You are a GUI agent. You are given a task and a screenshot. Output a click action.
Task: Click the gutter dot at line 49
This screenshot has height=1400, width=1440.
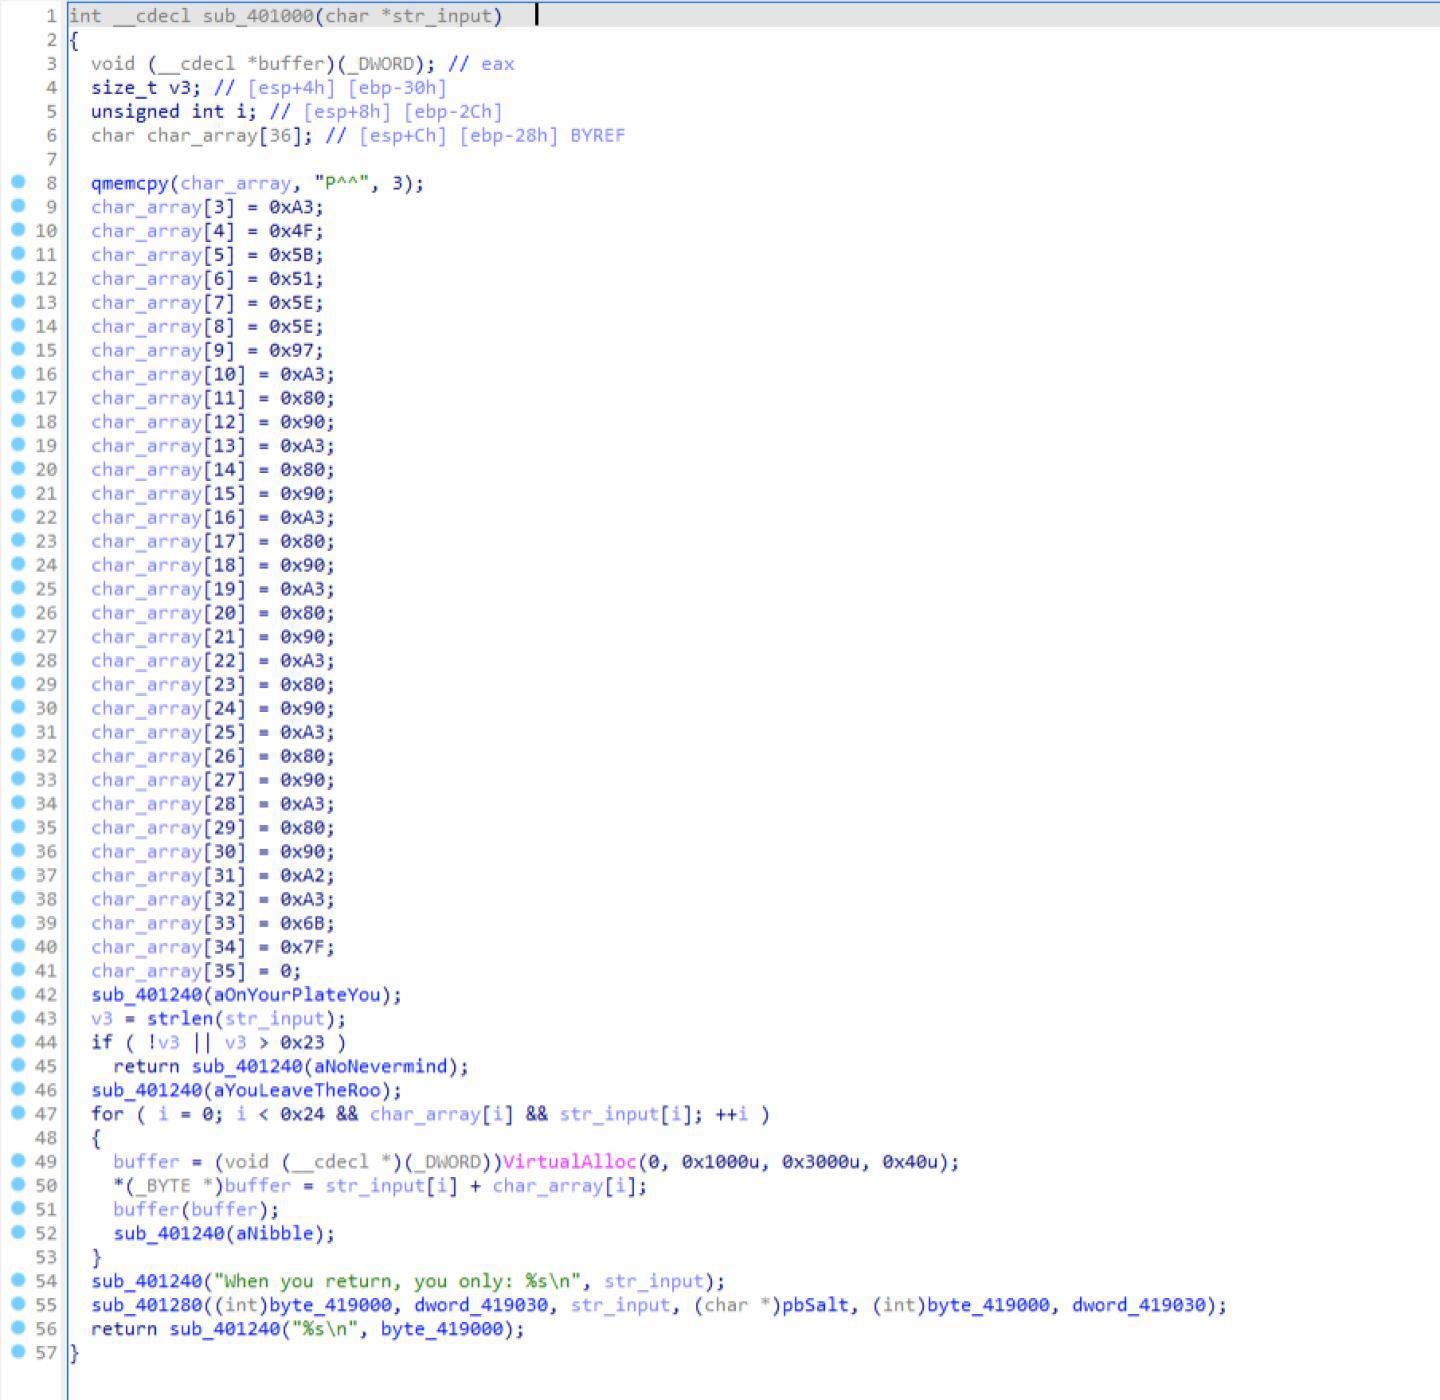click(18, 1161)
